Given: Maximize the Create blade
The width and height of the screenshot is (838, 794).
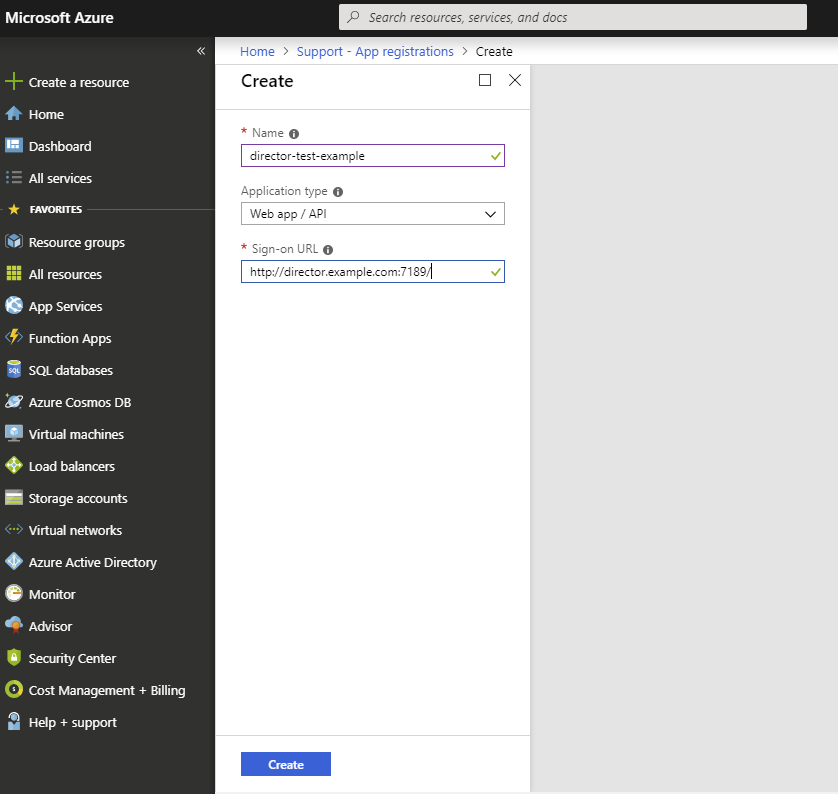Looking at the screenshot, I should pos(485,81).
